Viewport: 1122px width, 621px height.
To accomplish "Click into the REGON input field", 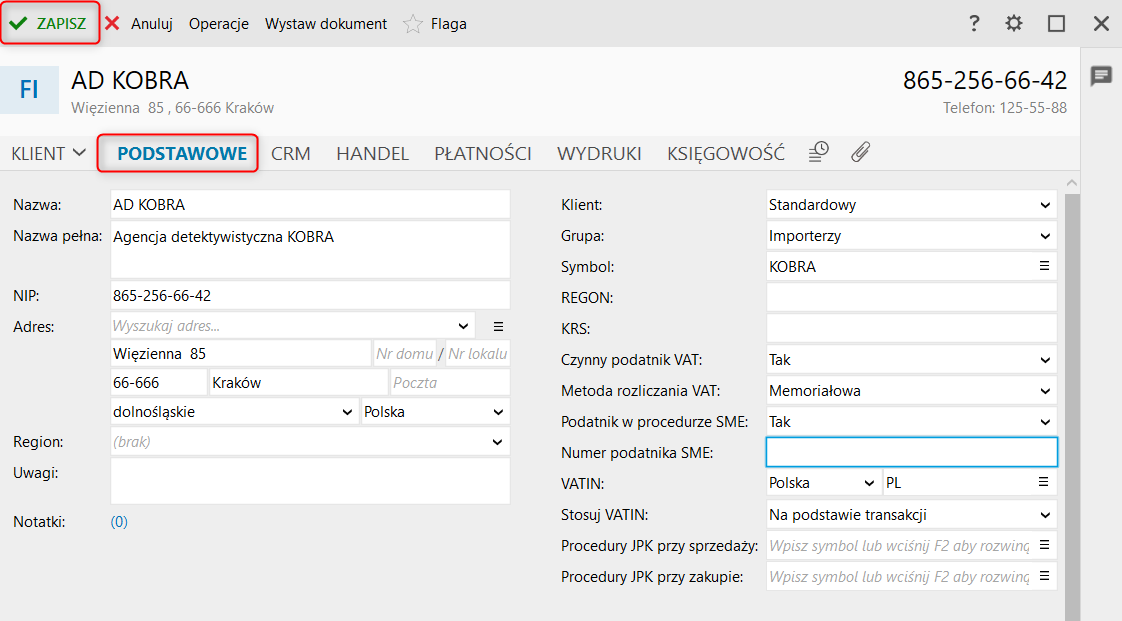I will coord(911,298).
